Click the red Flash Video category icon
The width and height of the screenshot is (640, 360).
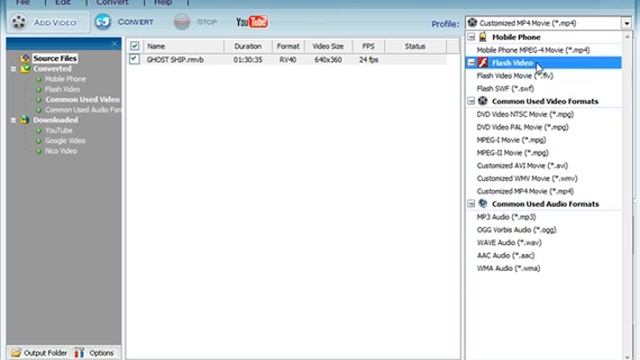coord(483,62)
